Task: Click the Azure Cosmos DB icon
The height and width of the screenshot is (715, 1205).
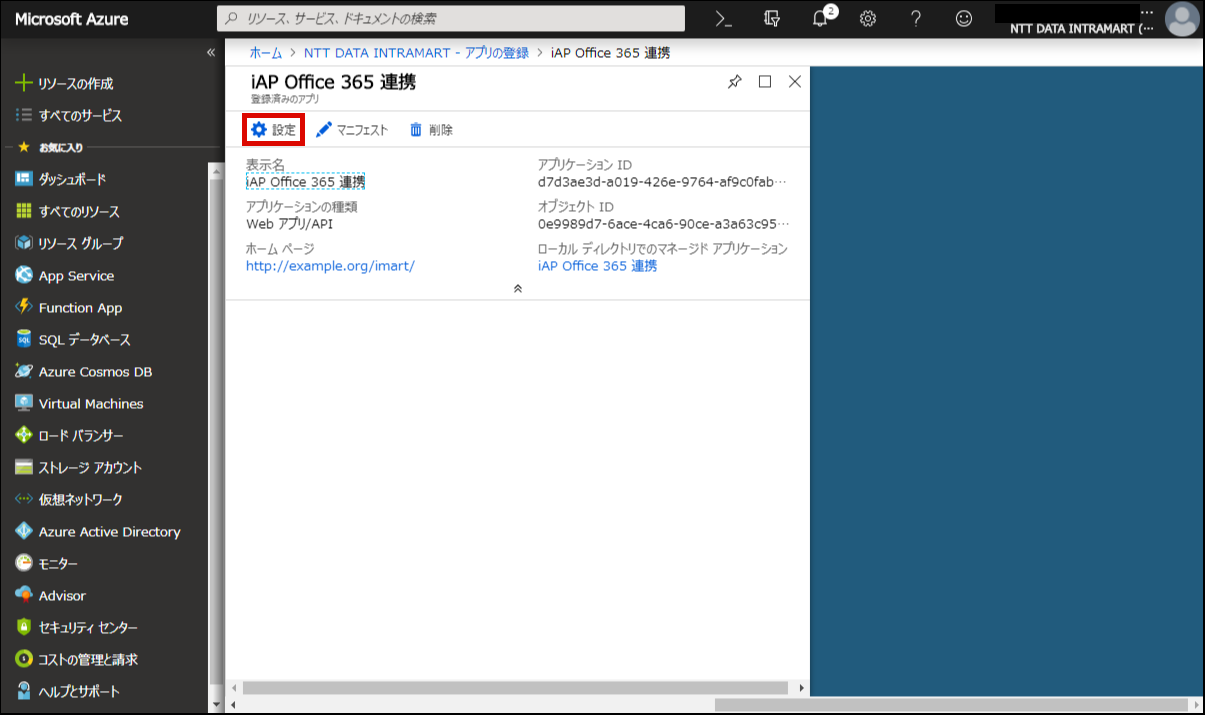Action: [x=24, y=372]
